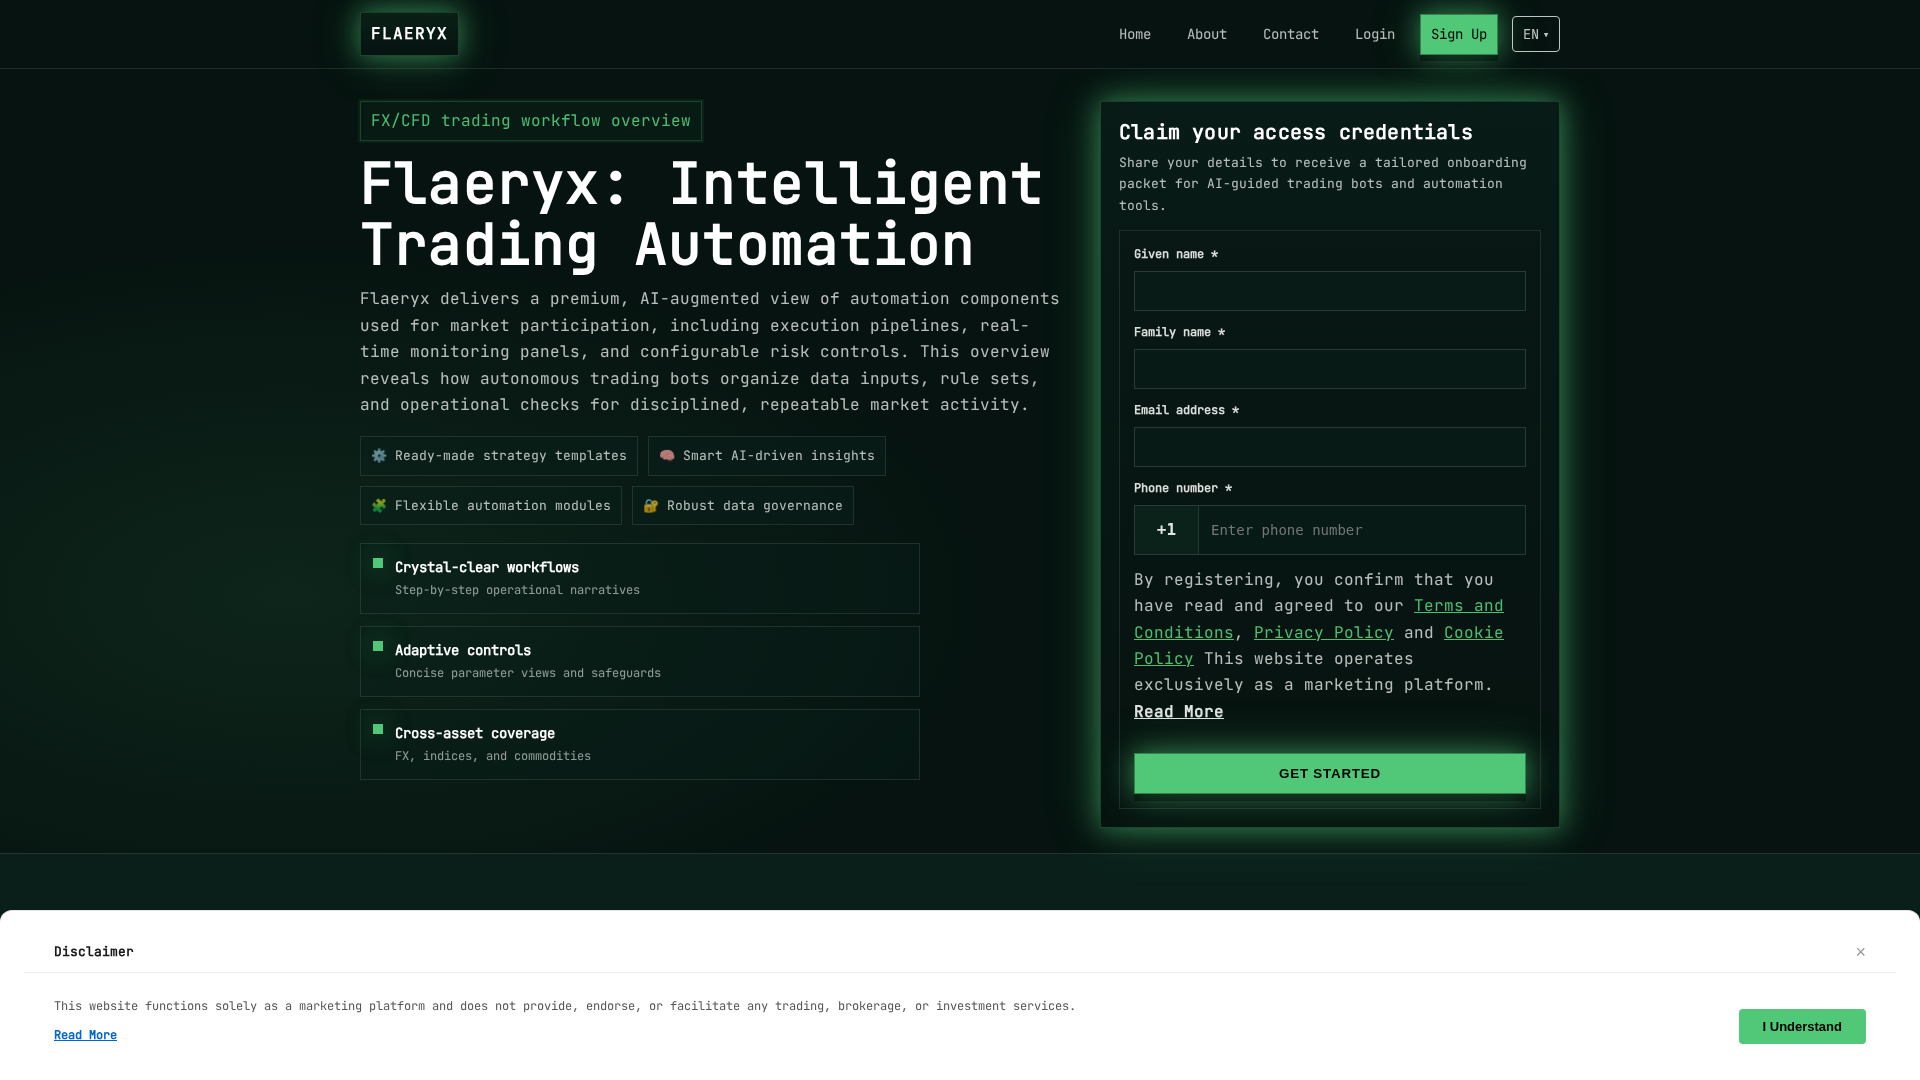Screen dimensions: 1920x1080
Task: Click the Robust data governance text
Action: [x=755, y=506]
